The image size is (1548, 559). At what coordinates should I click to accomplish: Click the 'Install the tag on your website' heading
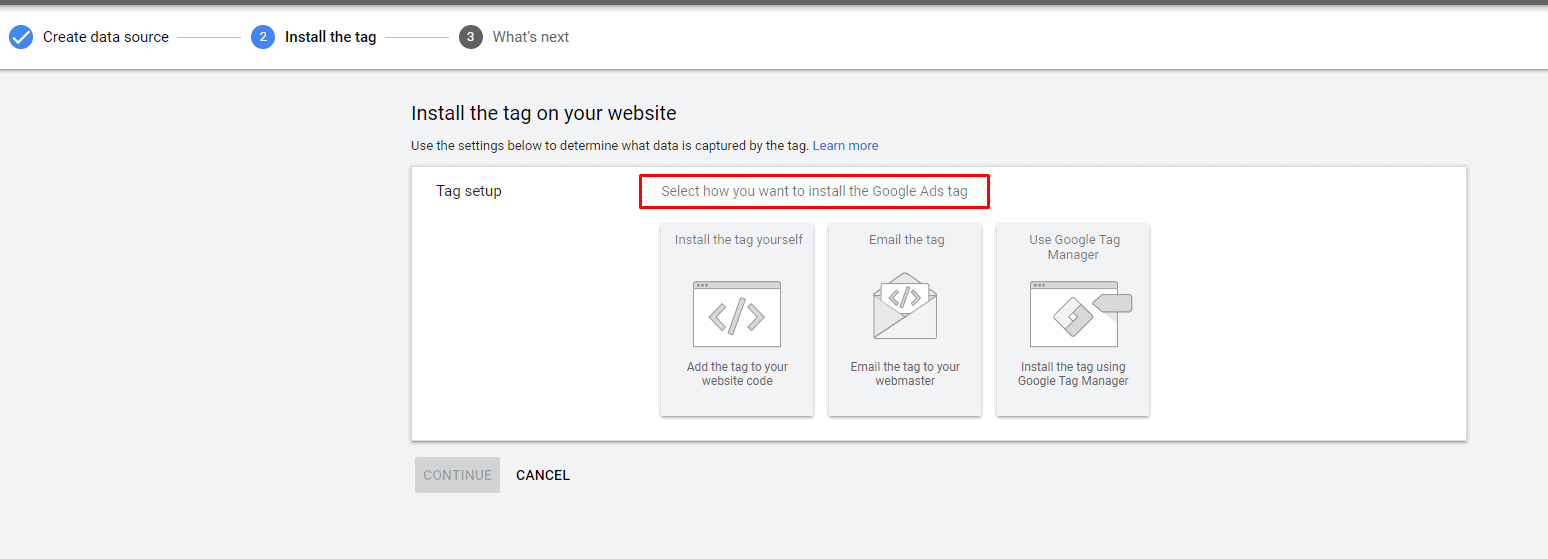[x=544, y=113]
